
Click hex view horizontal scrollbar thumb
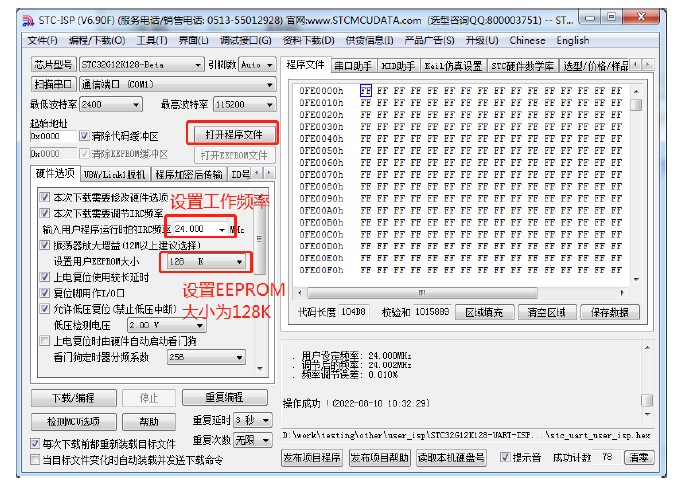click(422, 293)
